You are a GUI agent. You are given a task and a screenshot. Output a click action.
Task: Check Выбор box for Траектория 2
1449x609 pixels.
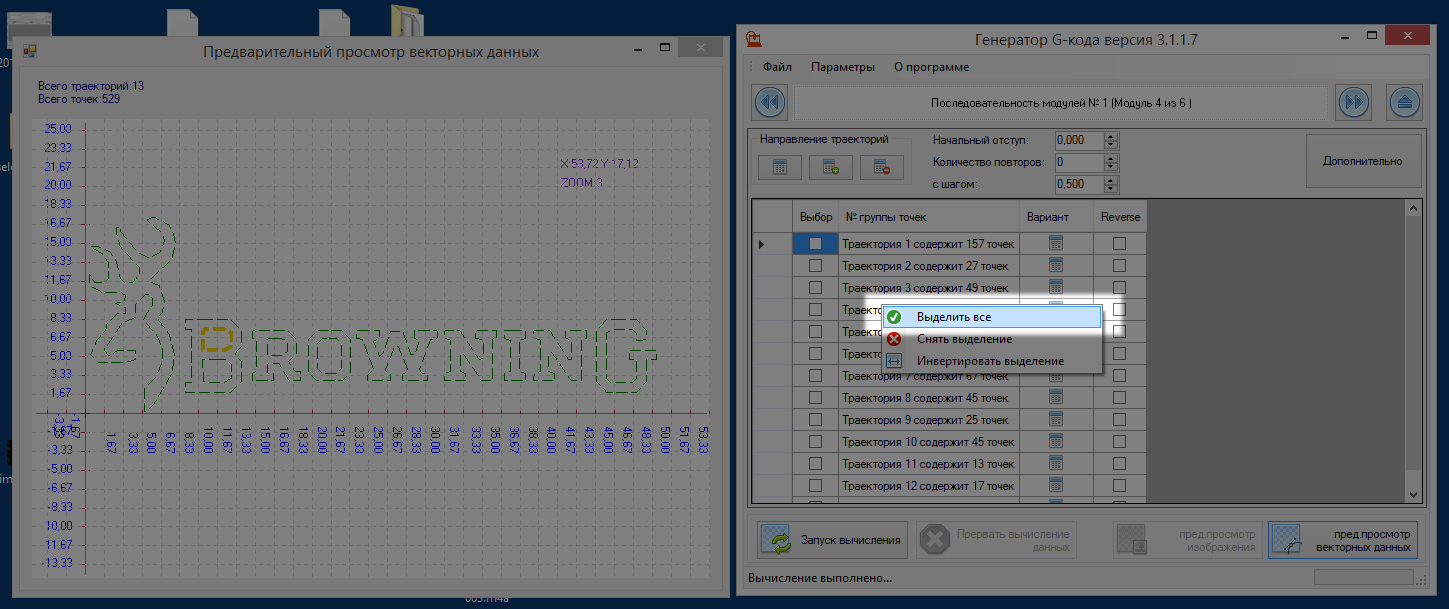[x=816, y=265]
